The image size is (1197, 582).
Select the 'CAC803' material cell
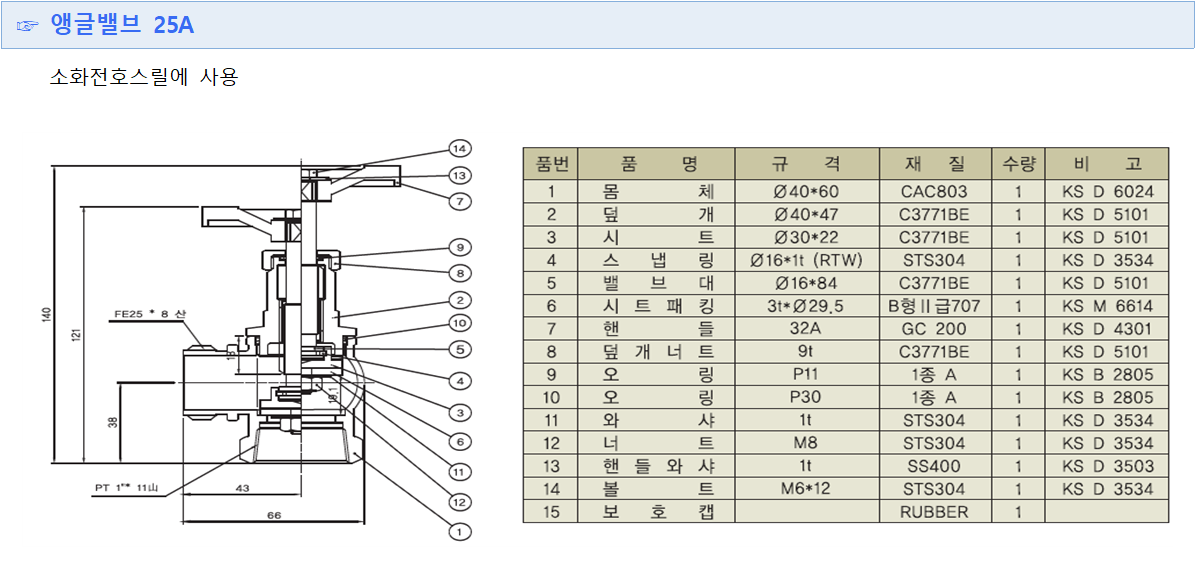pyautogui.click(x=935, y=192)
